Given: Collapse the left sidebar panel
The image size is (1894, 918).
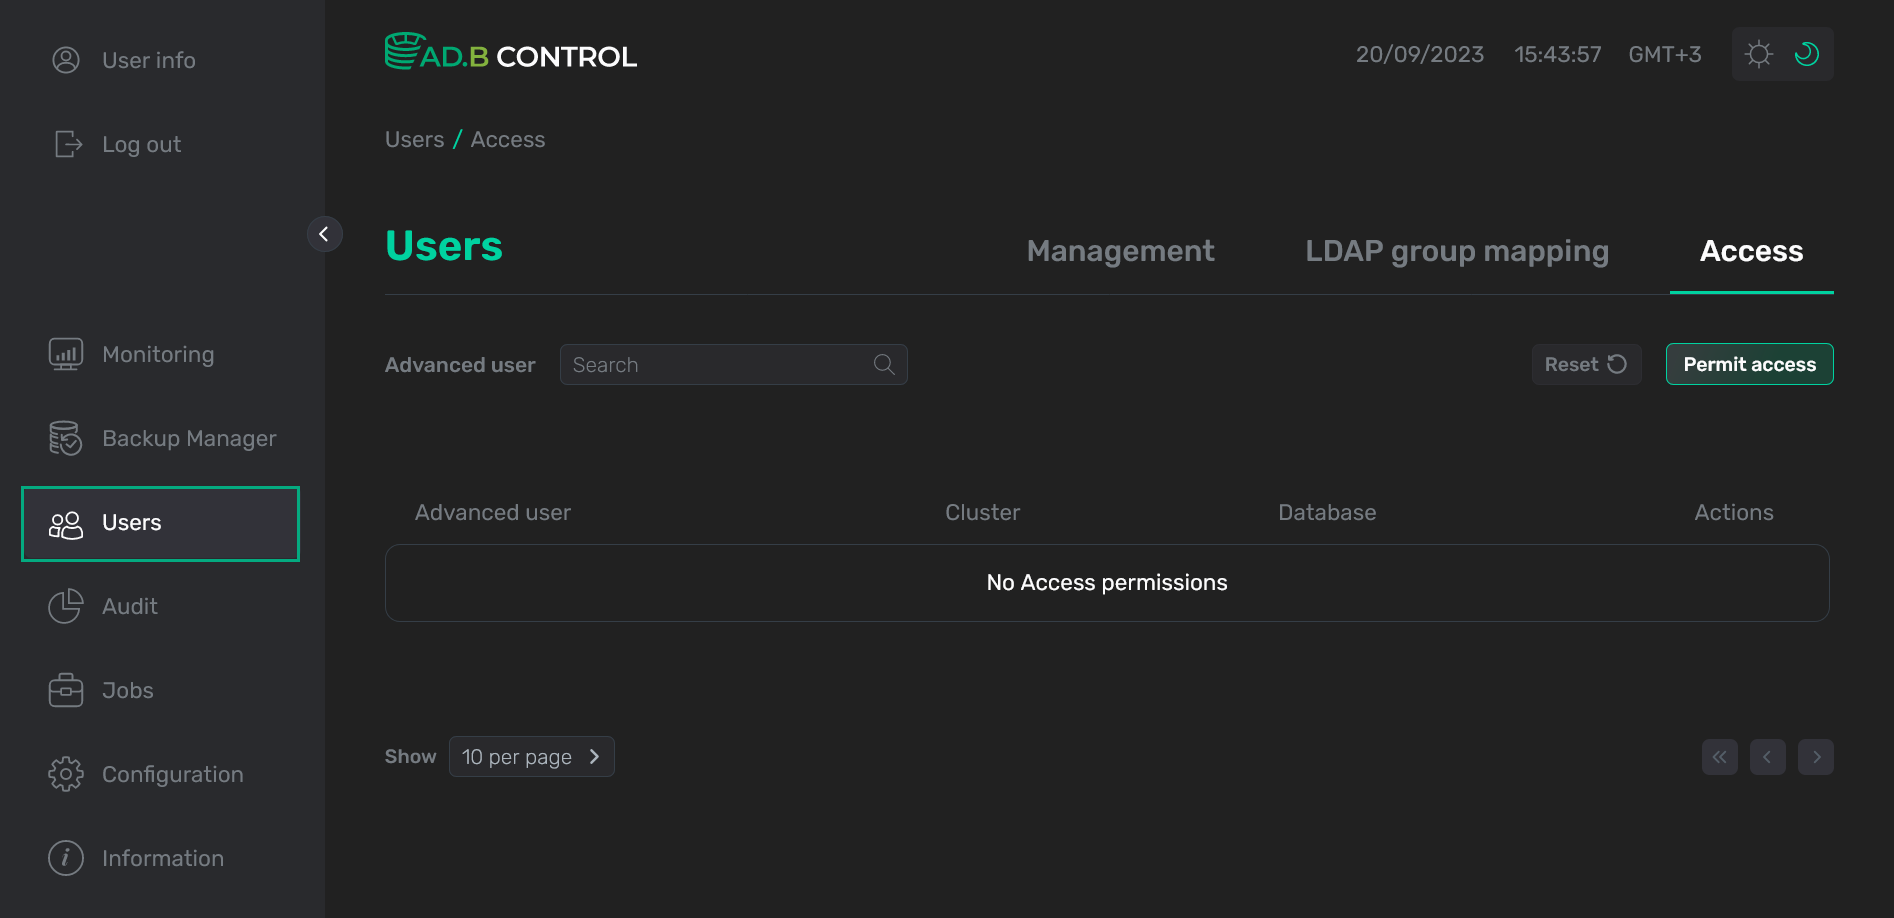Looking at the screenshot, I should coord(324,233).
